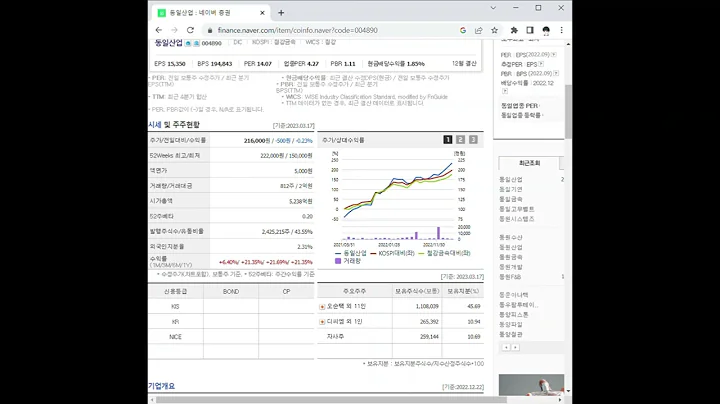The image size is (720, 404).
Task: Open 동일고무벨트 in recent list
Action: click(517, 209)
